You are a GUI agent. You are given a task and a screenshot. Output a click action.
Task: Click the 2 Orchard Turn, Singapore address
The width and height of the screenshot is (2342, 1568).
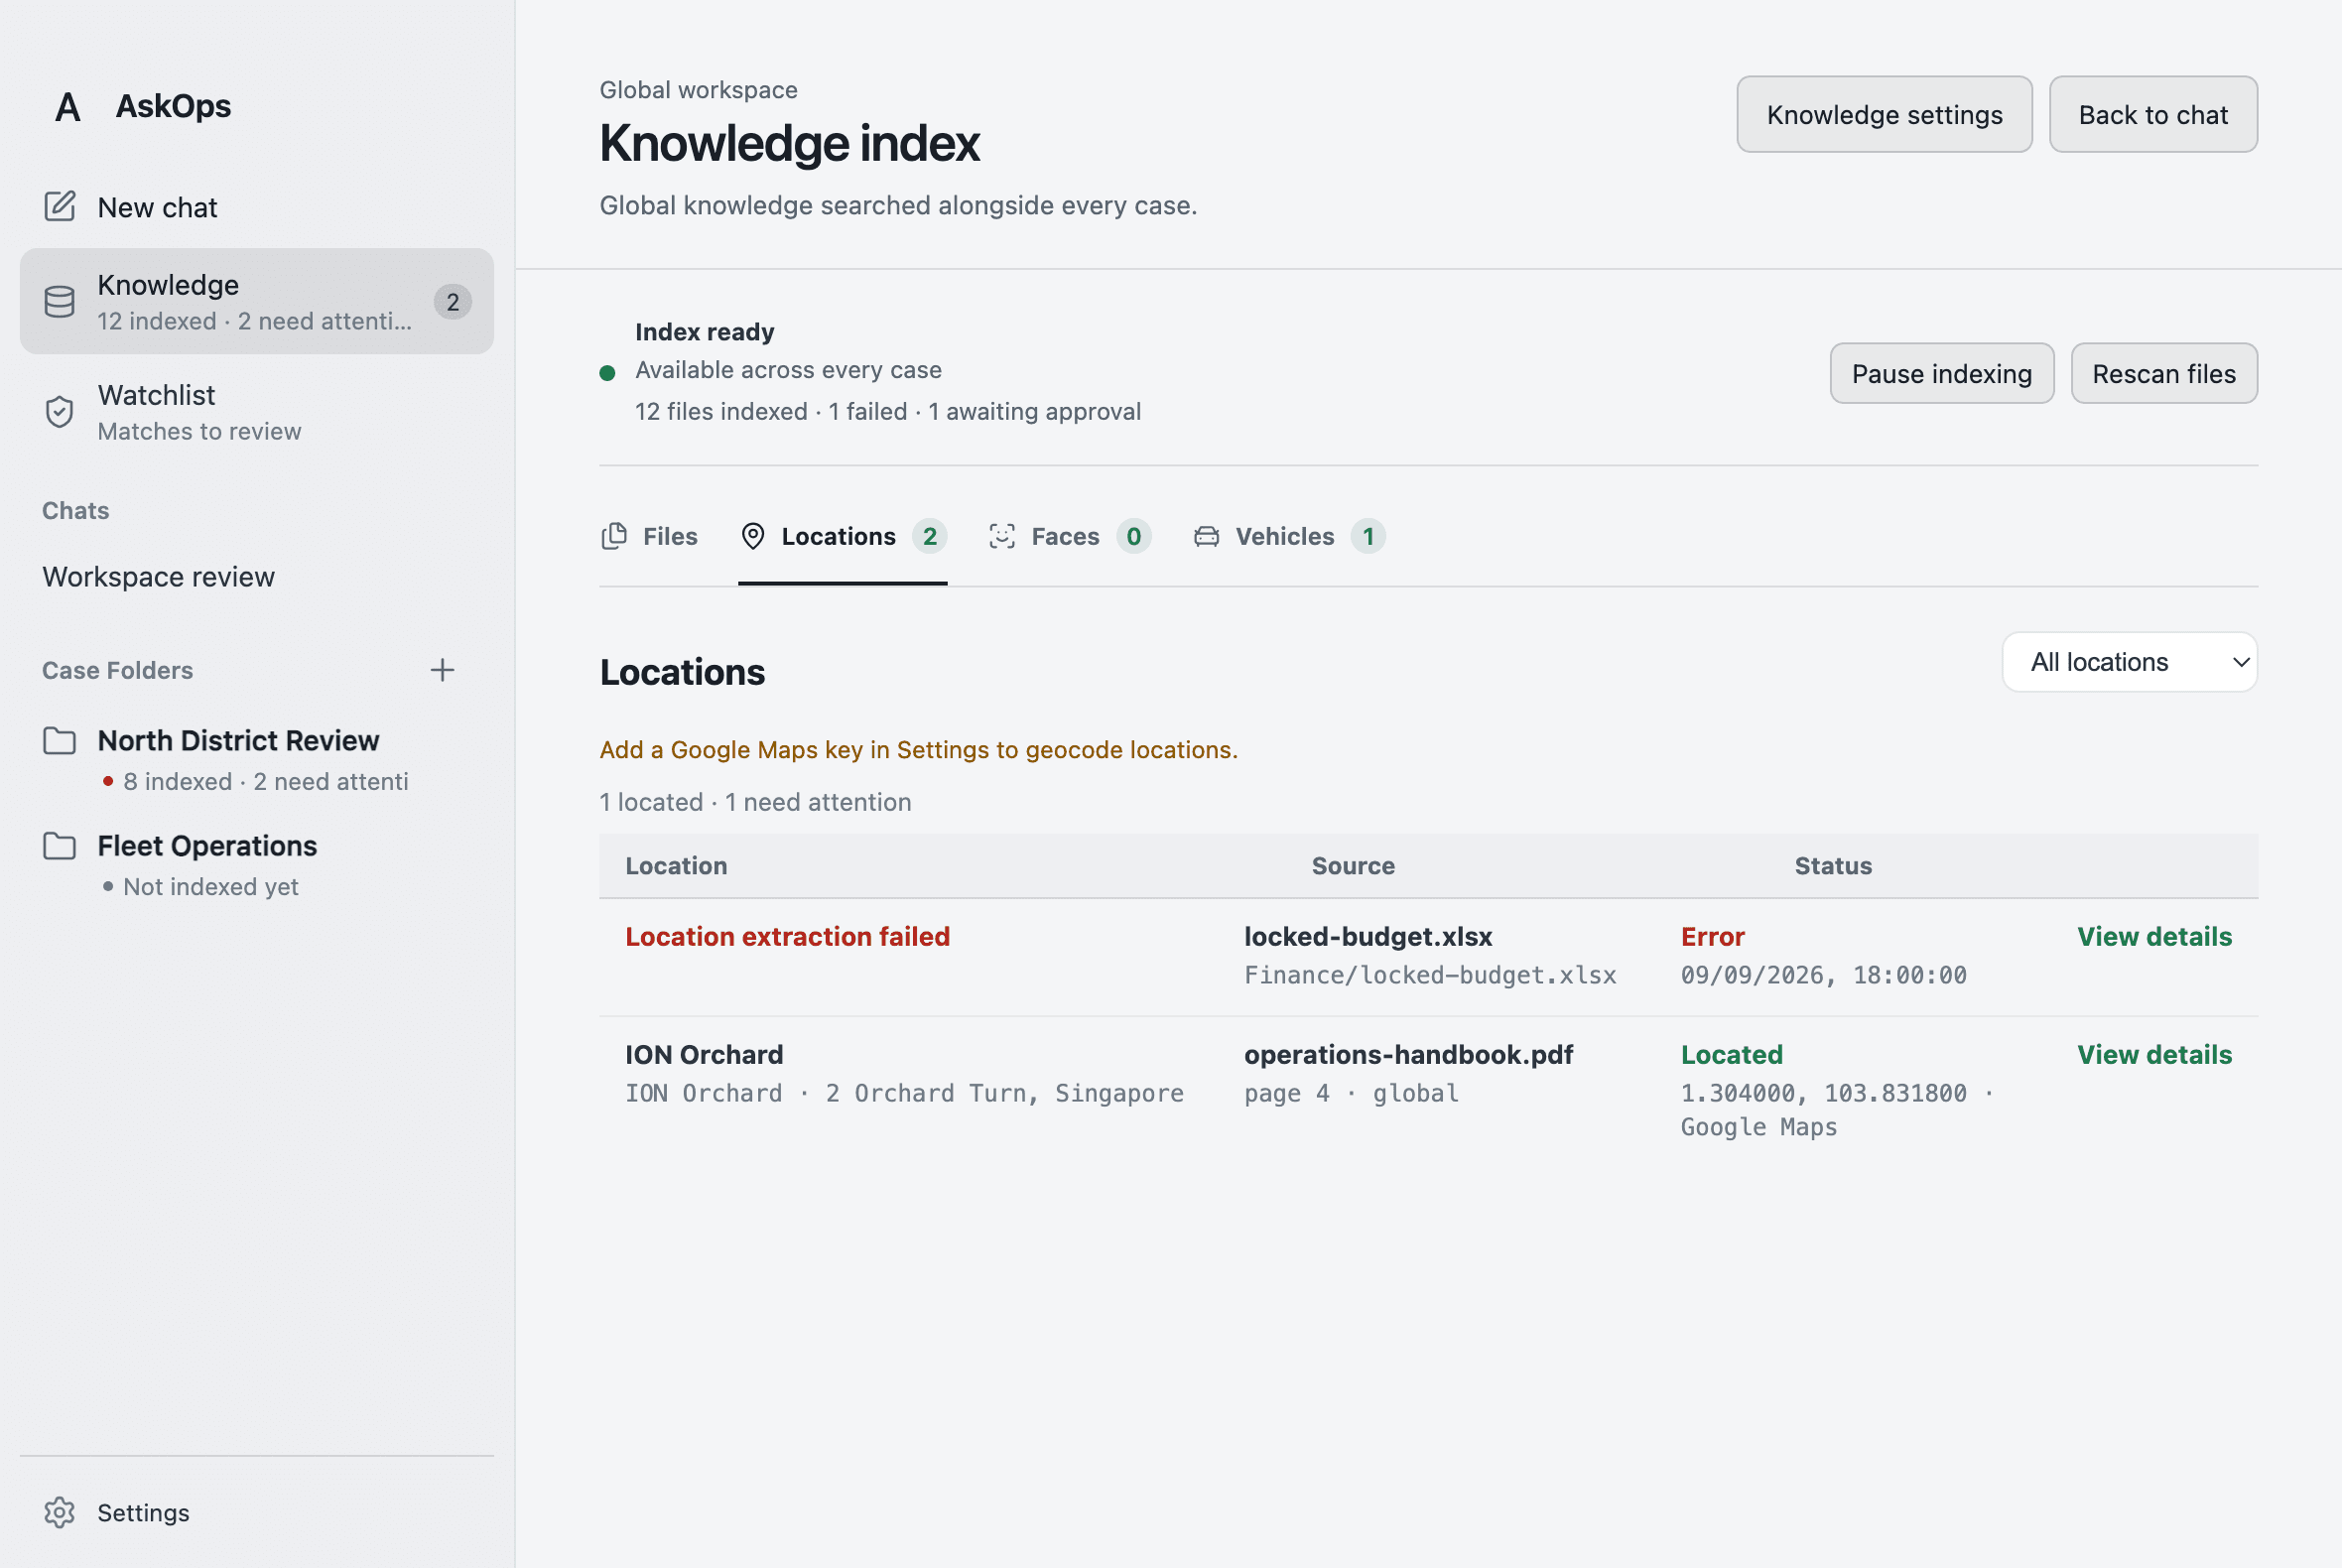coord(1004,1093)
